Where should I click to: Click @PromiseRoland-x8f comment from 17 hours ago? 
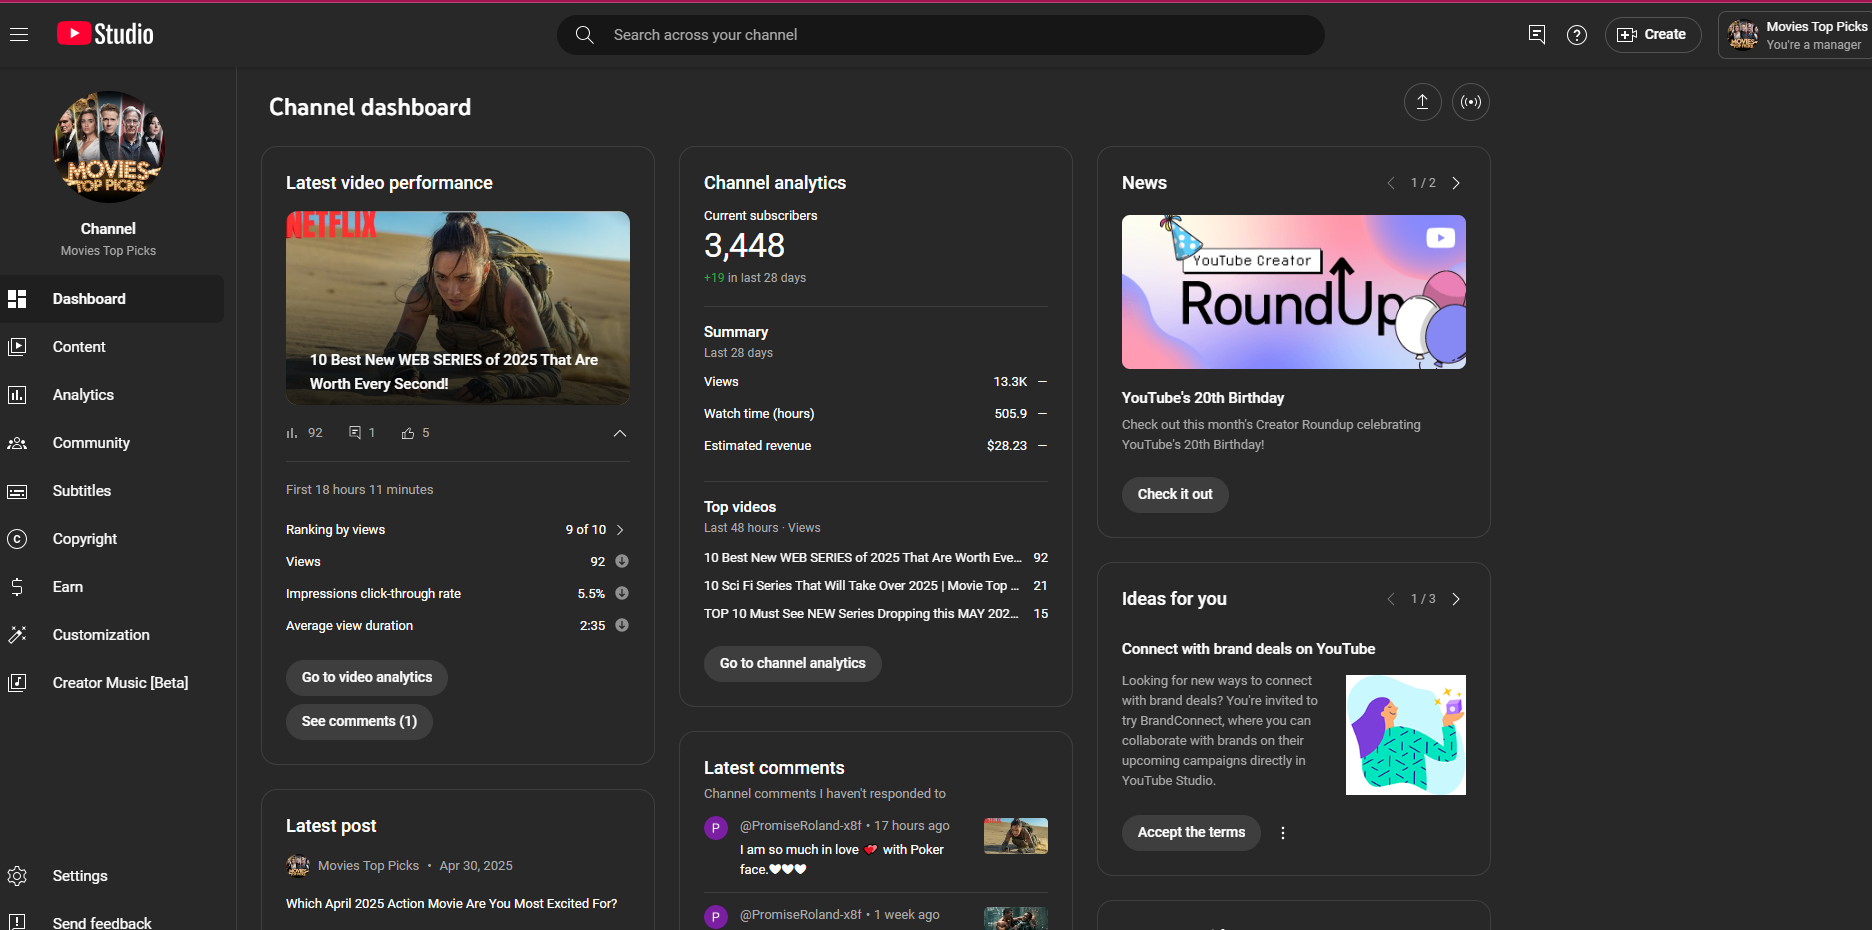876,848
